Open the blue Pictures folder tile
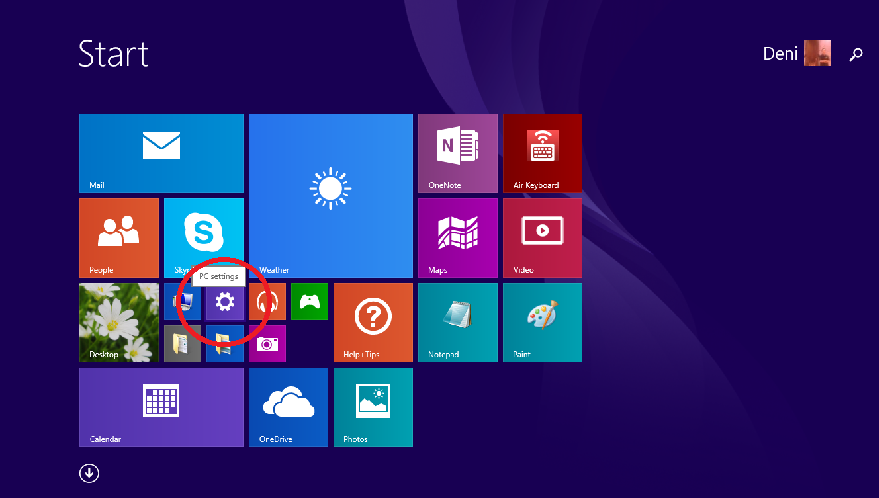The height and width of the screenshot is (498, 879). point(225,344)
